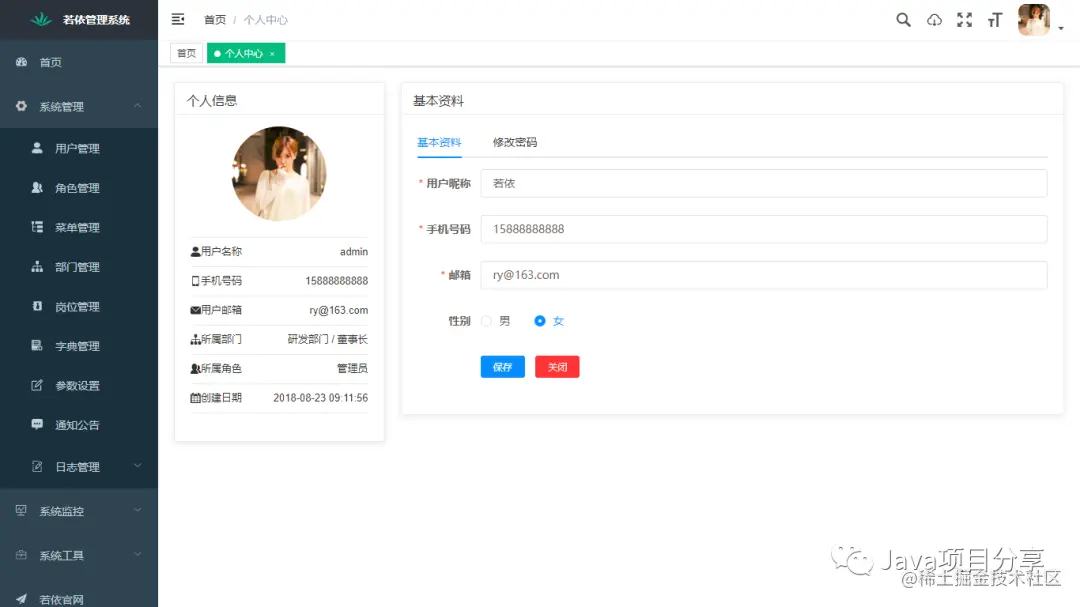Collapse the 系统管理 menu chevron

[138, 105]
